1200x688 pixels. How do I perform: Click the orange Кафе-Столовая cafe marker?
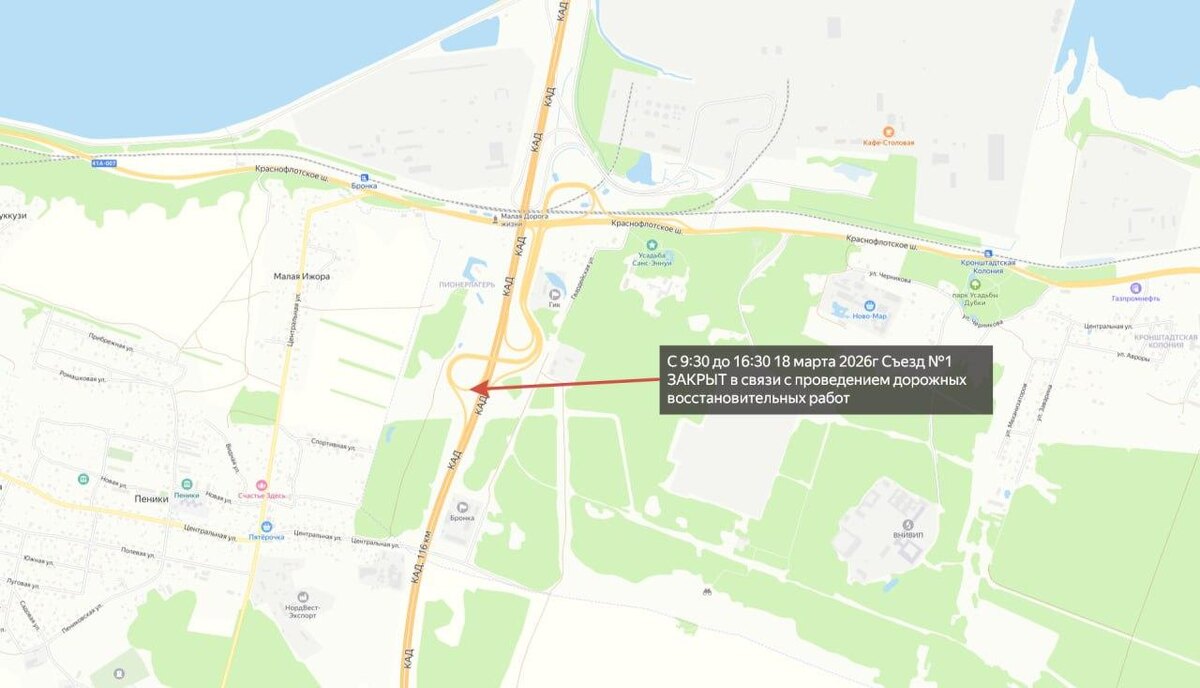(888, 131)
